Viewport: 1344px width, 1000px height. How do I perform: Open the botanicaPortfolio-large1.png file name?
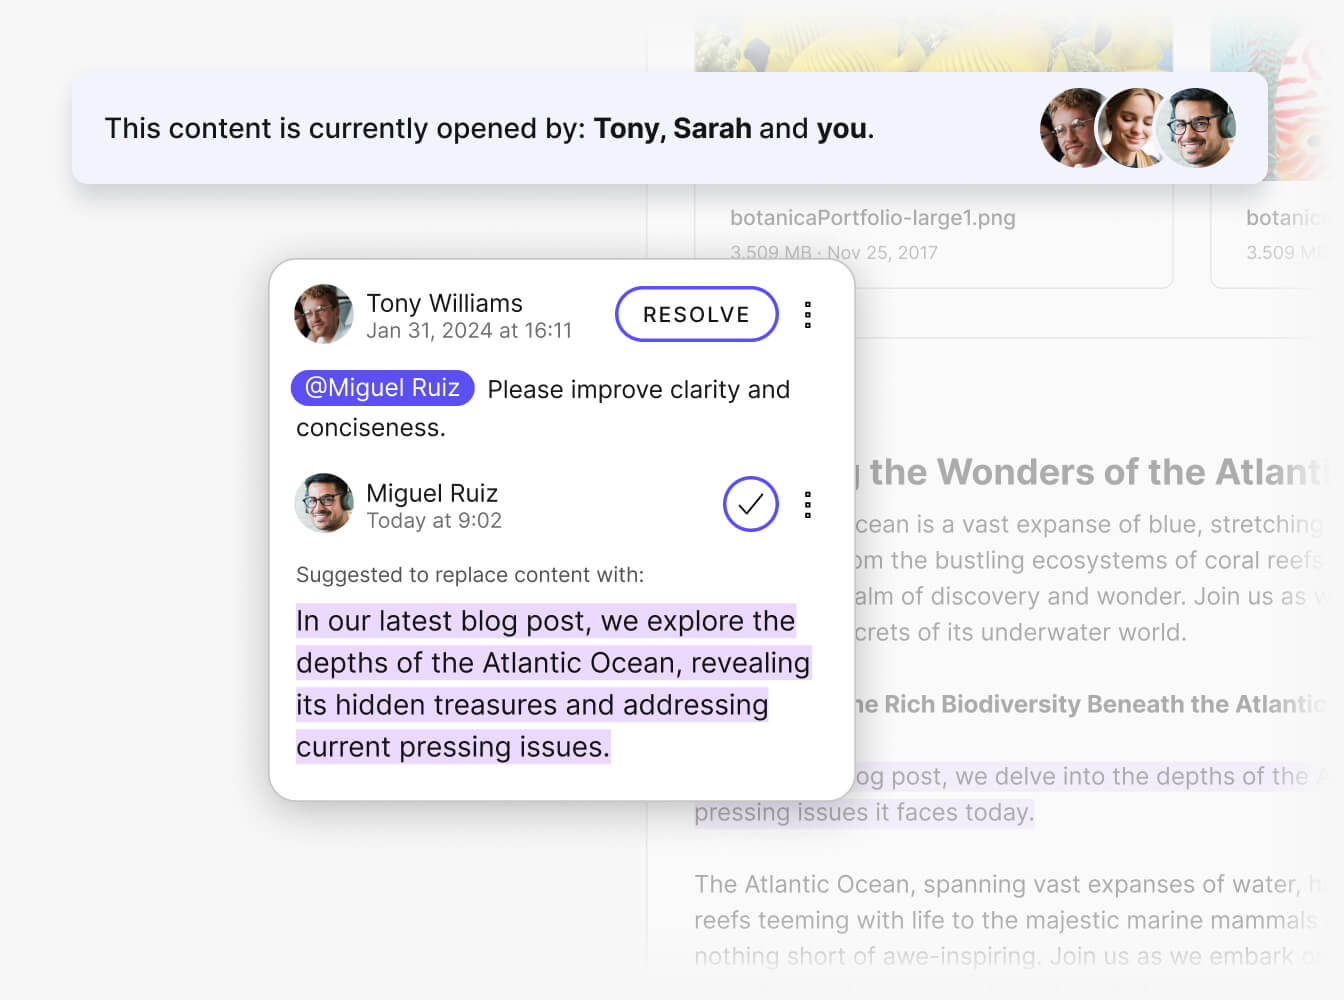coord(872,218)
